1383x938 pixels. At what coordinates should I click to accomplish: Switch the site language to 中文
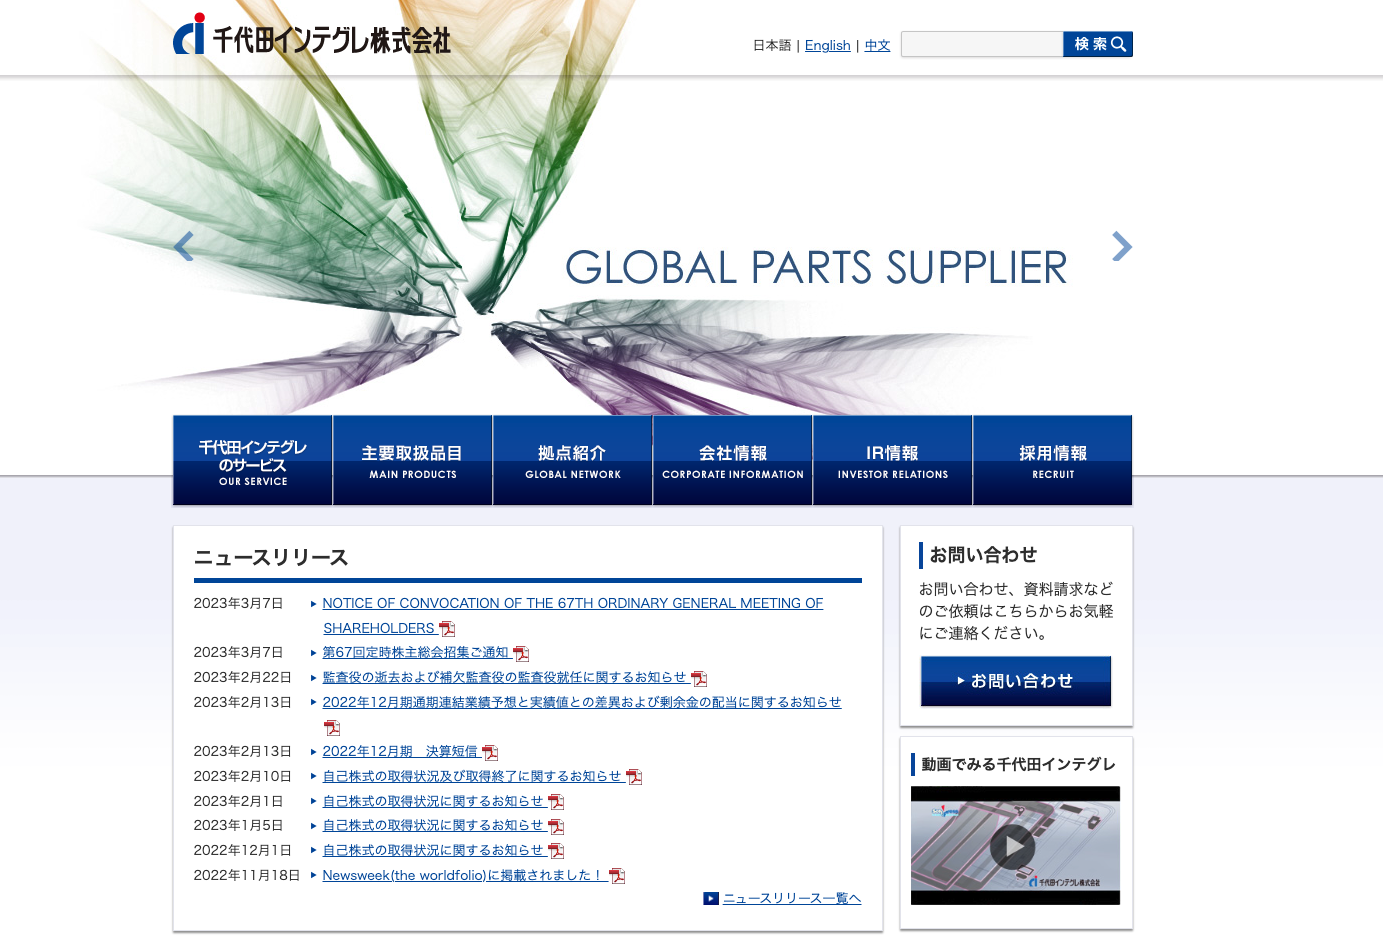877,46
